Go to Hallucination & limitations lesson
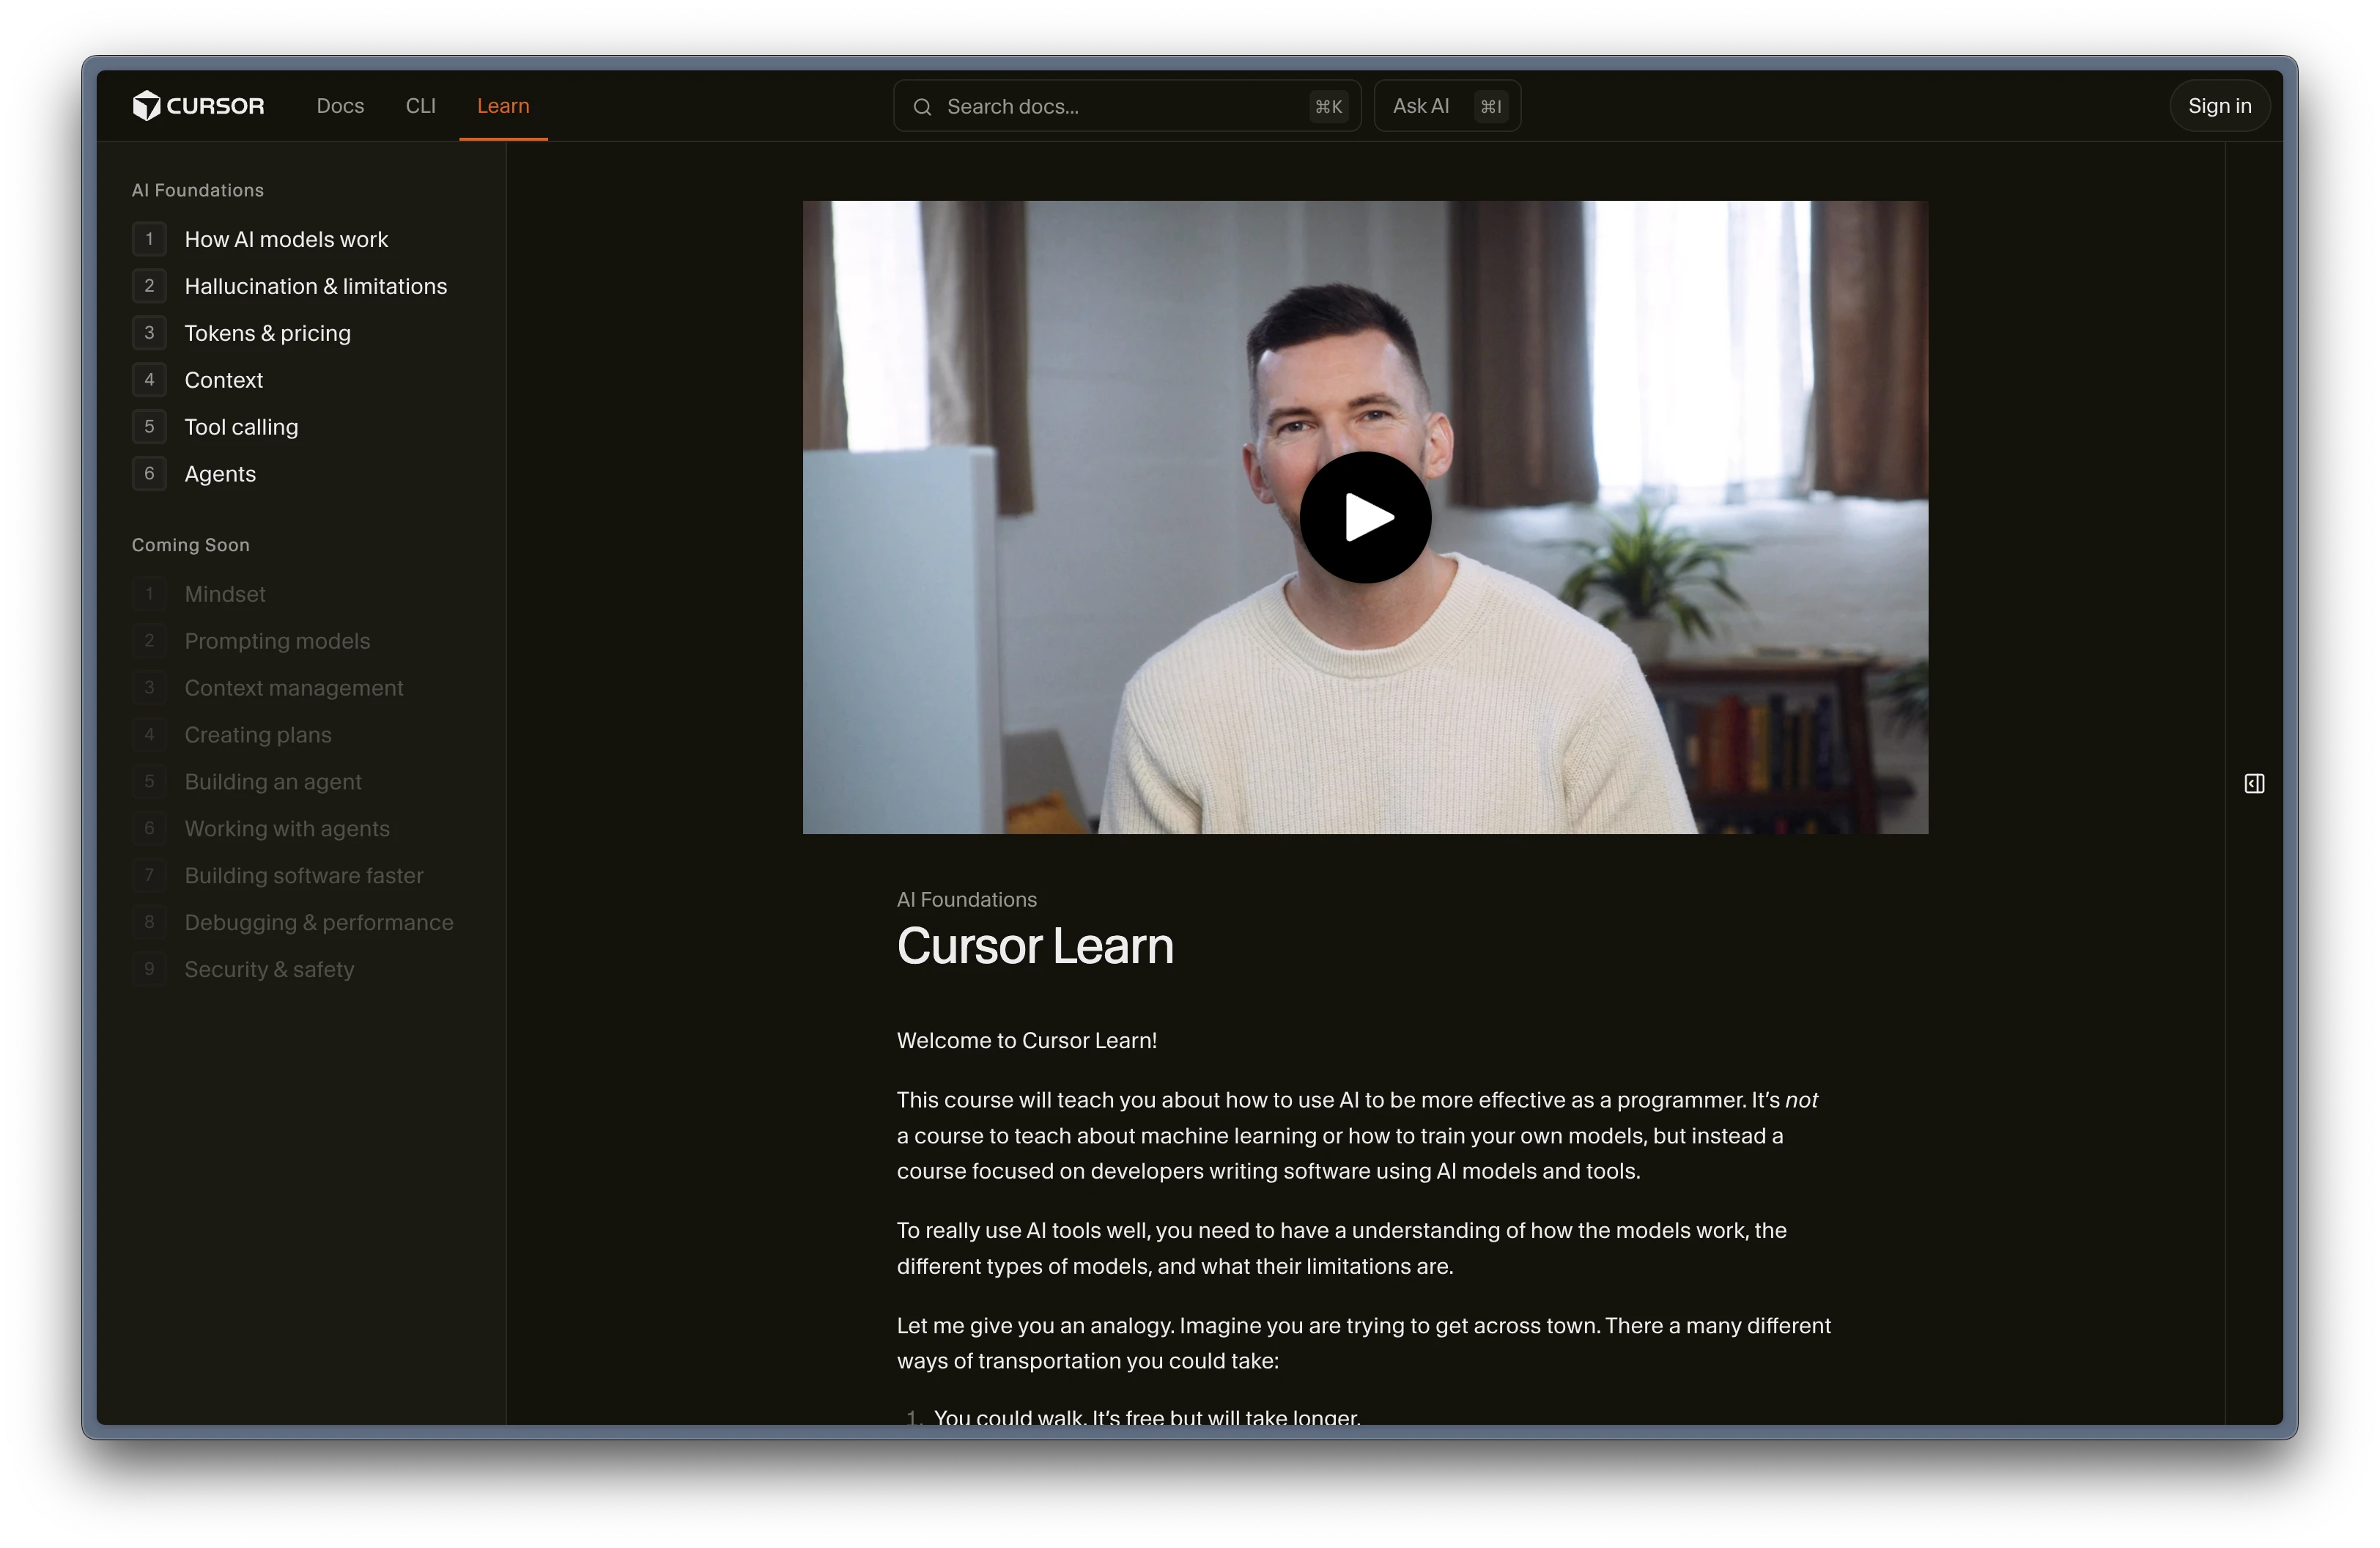The image size is (2380, 1548). point(315,286)
